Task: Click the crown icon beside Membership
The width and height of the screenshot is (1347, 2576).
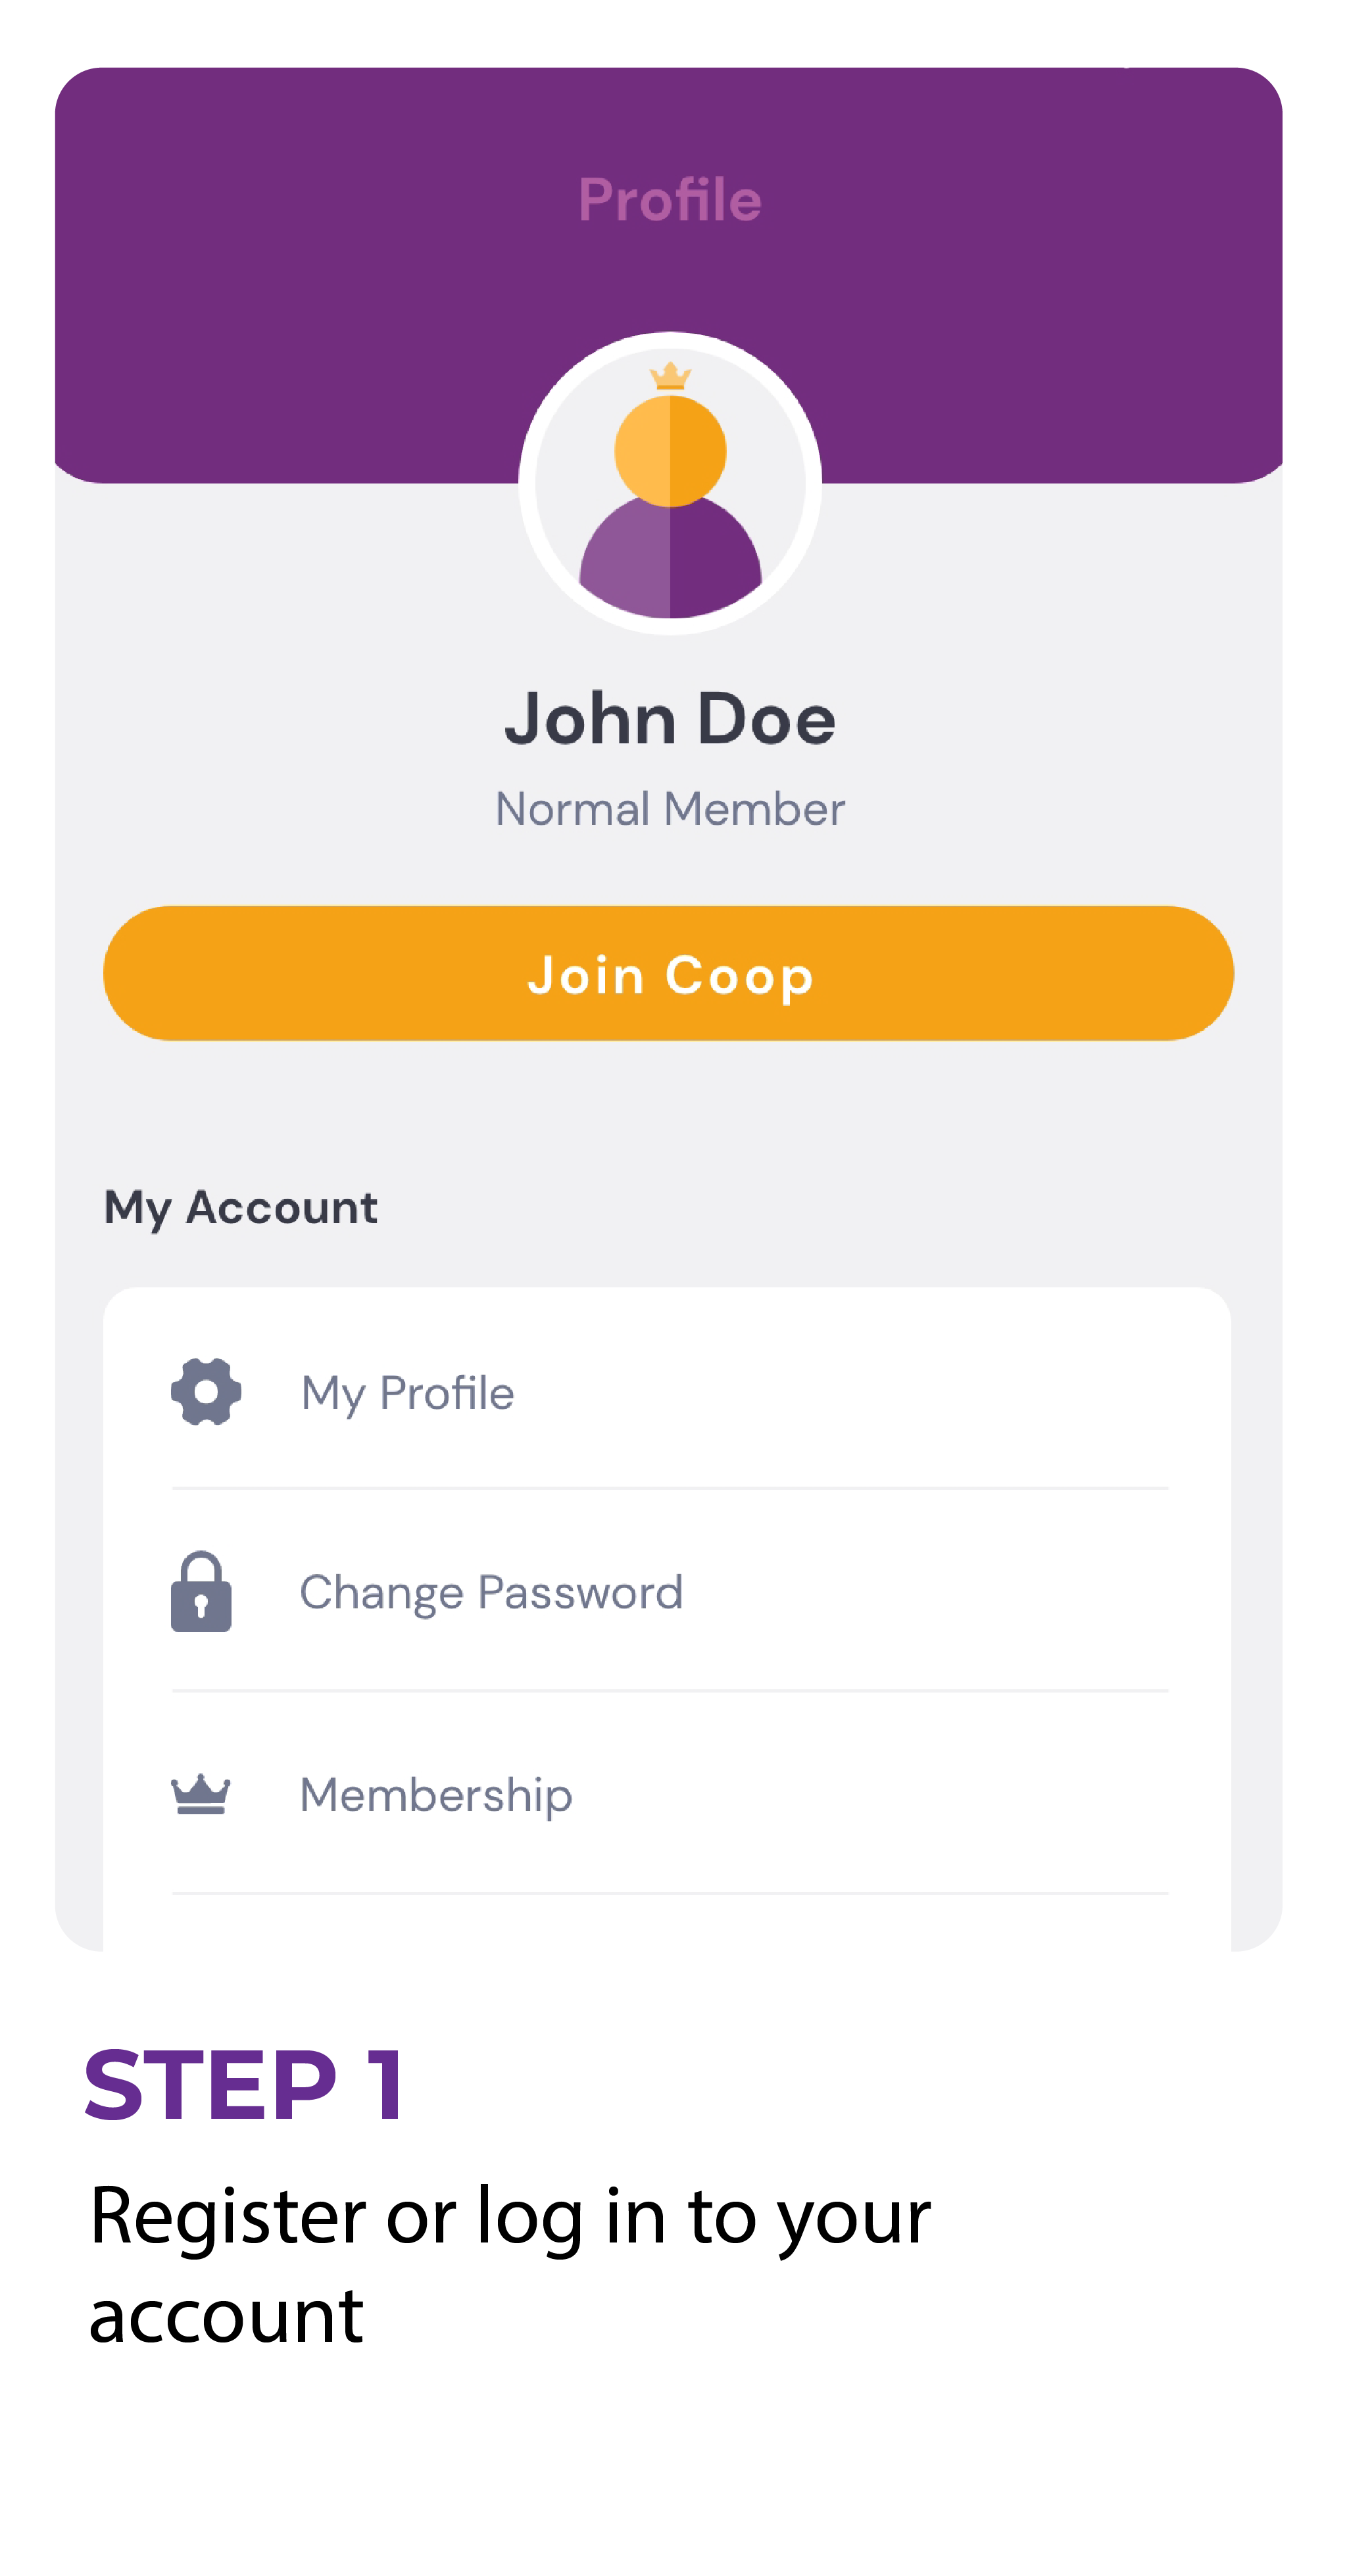Action: [x=201, y=1794]
